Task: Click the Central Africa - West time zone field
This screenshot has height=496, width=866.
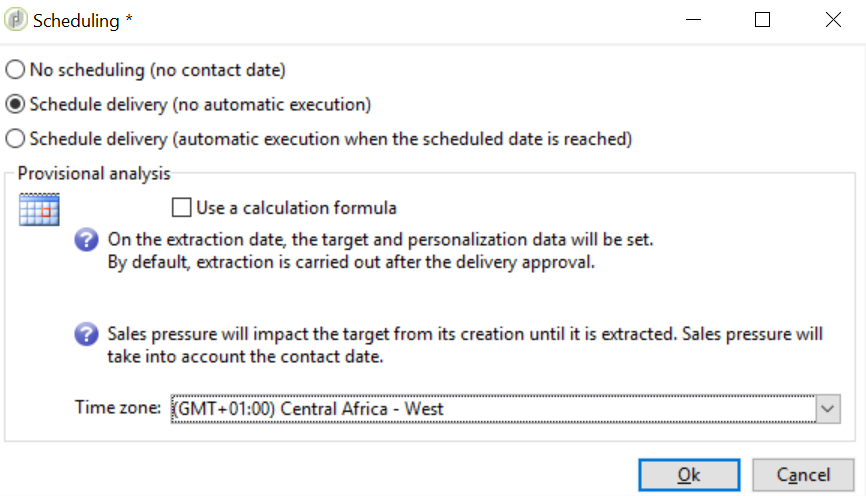Action: [492, 408]
